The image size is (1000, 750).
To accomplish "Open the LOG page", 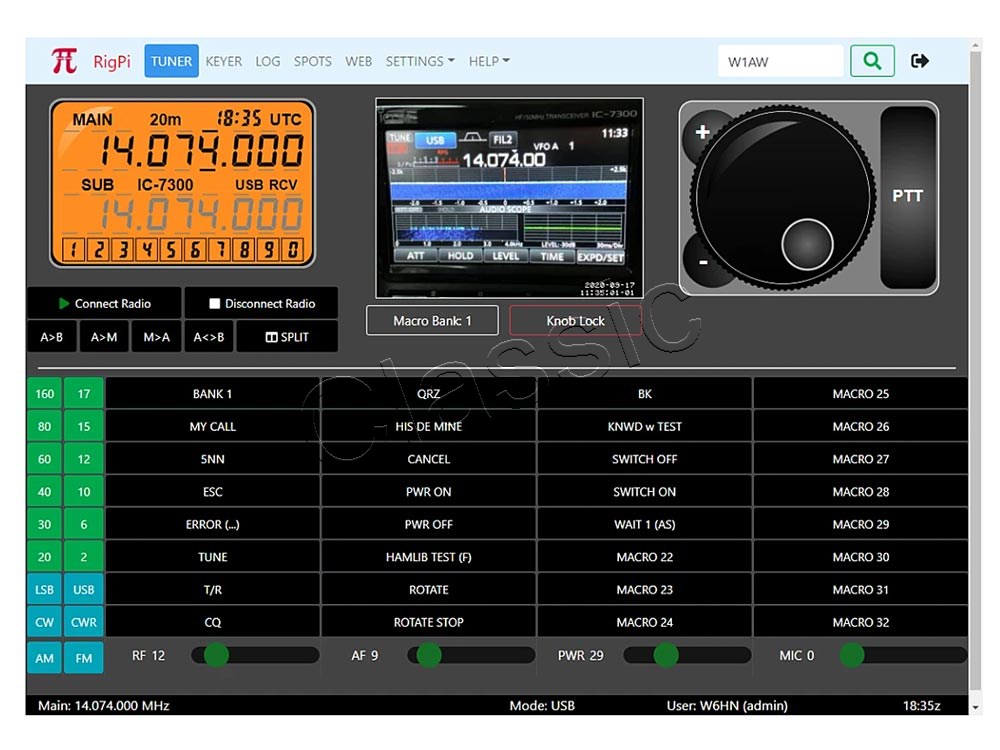I will pos(268,61).
